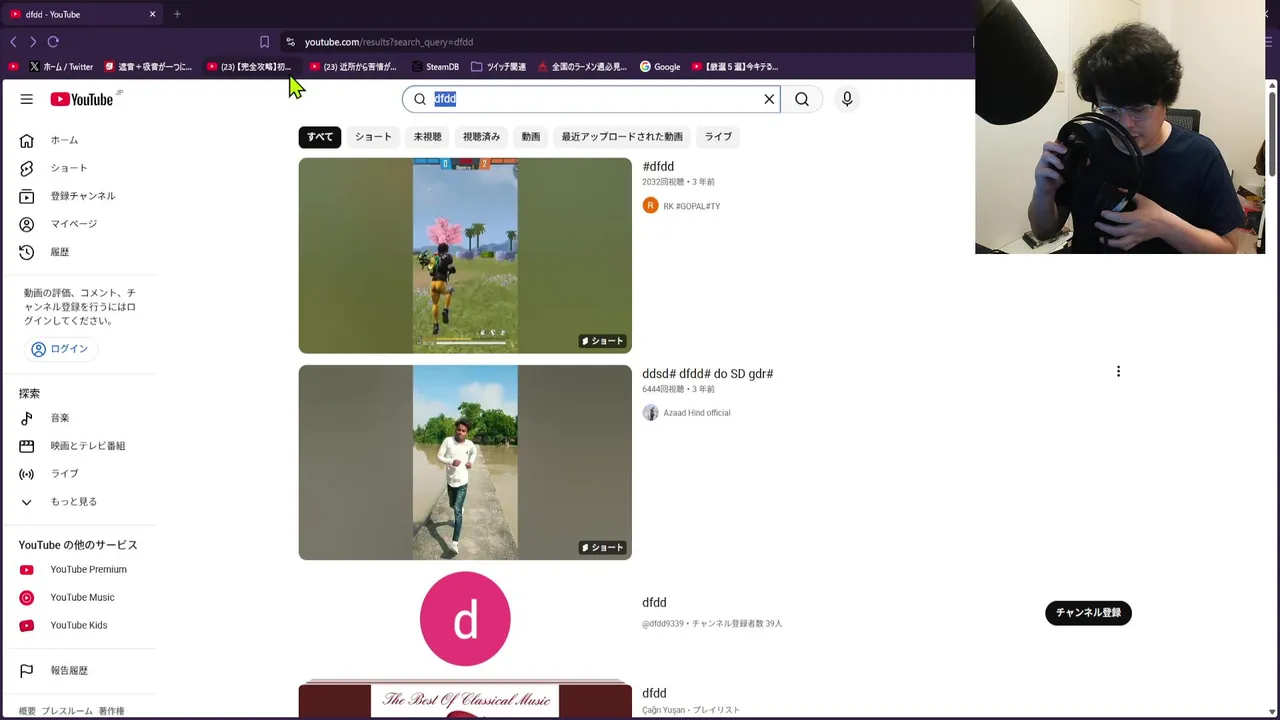Open YouTube Premium link
The height and width of the screenshot is (720, 1280).
[x=87, y=570]
